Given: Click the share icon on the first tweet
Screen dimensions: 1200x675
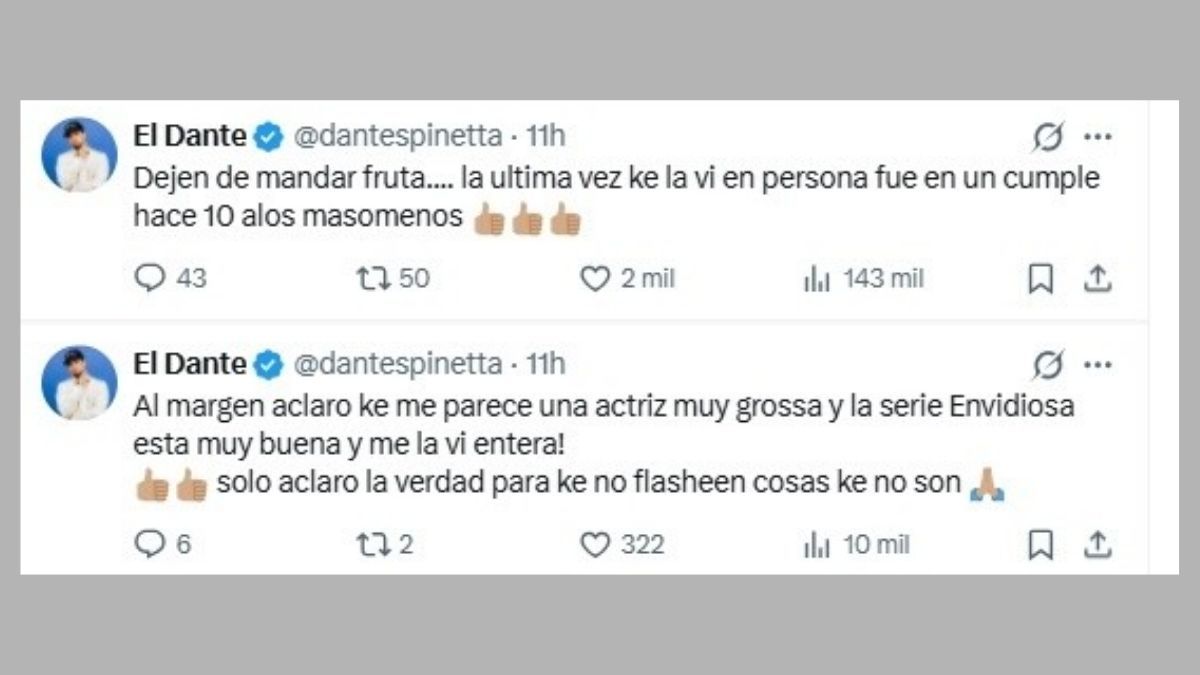Looking at the screenshot, I should point(1098,280).
